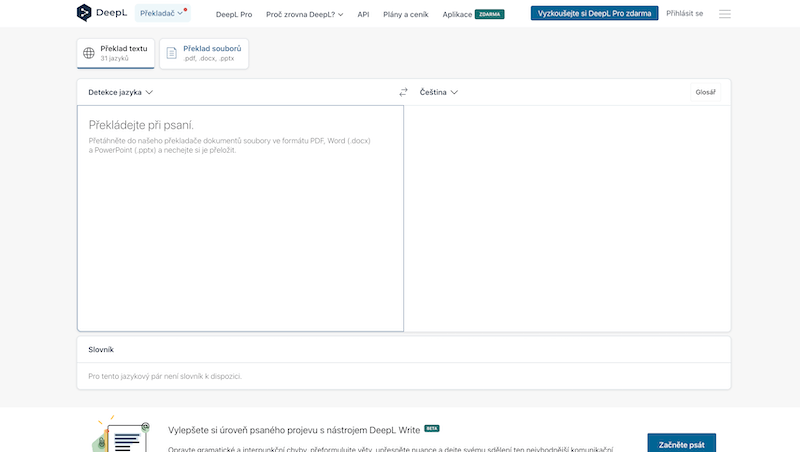Click the globe icon for text translation
800x452 pixels.
click(x=89, y=54)
